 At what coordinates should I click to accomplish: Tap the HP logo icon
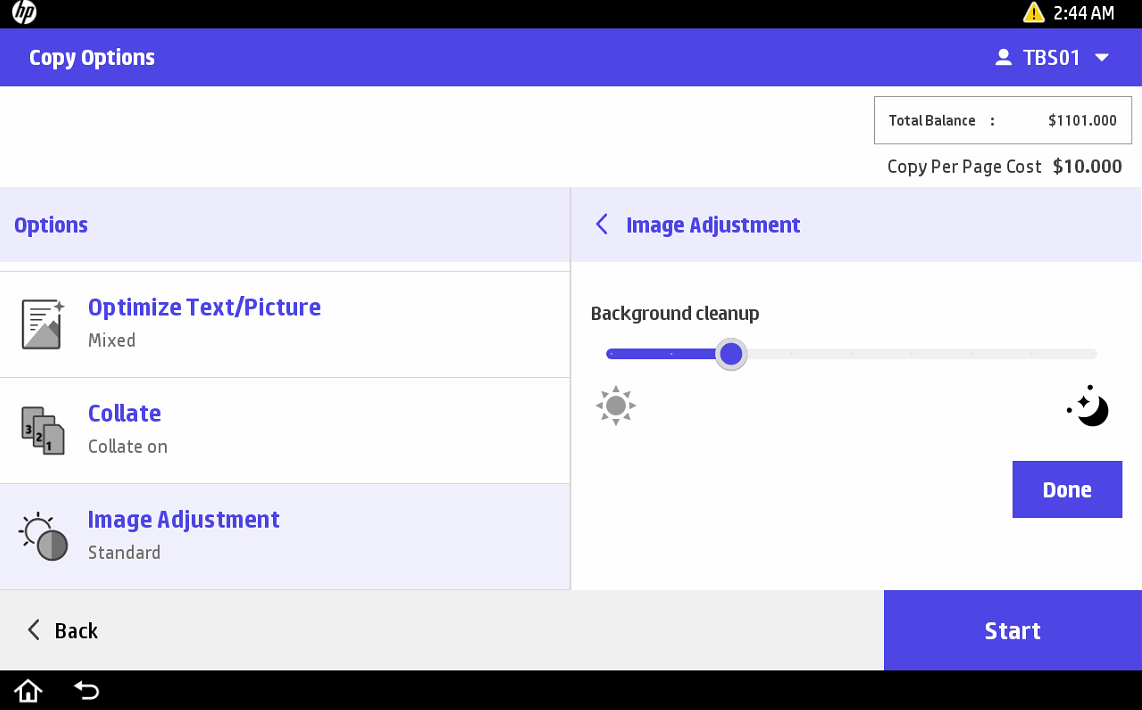click(24, 13)
